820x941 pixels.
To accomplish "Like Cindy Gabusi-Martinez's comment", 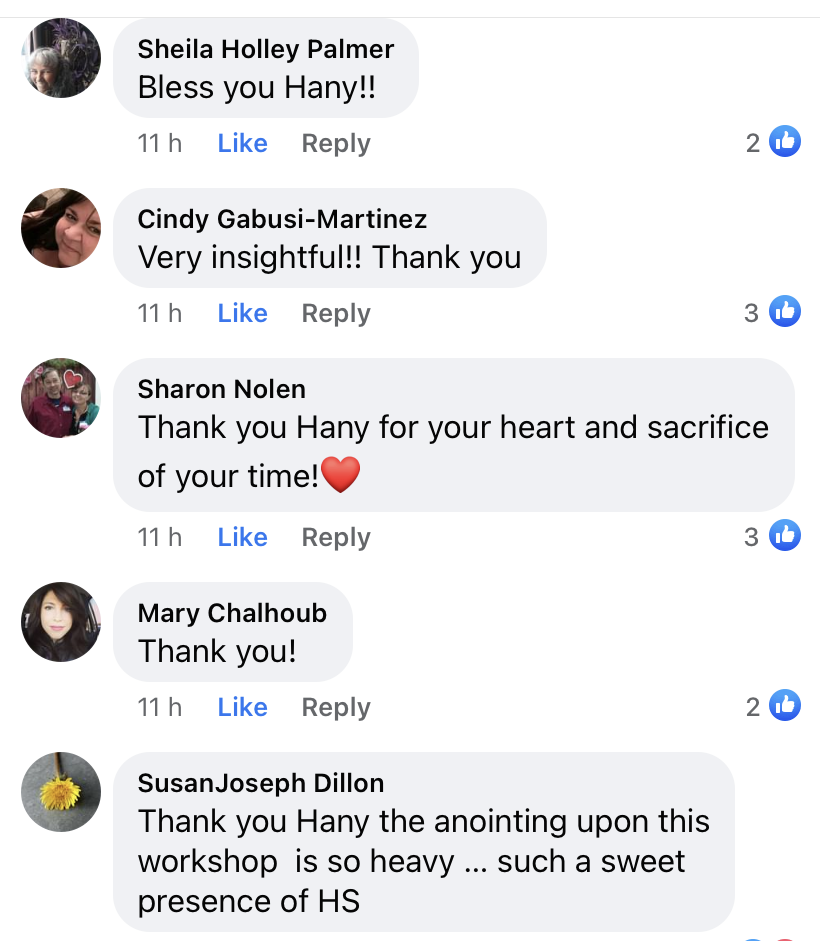I will [243, 313].
